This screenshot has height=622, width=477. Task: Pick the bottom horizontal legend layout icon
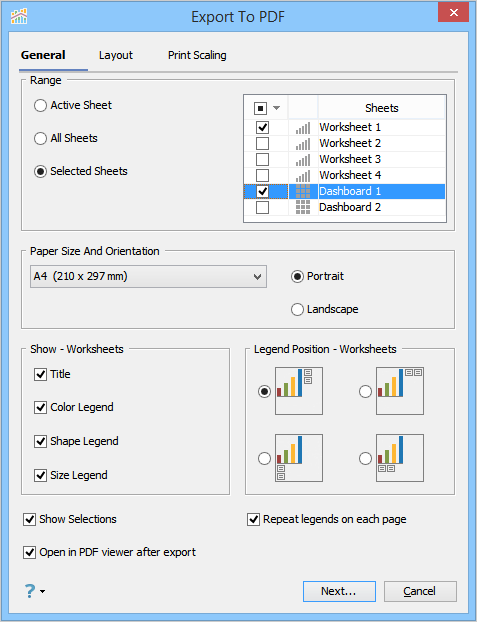coord(400,458)
